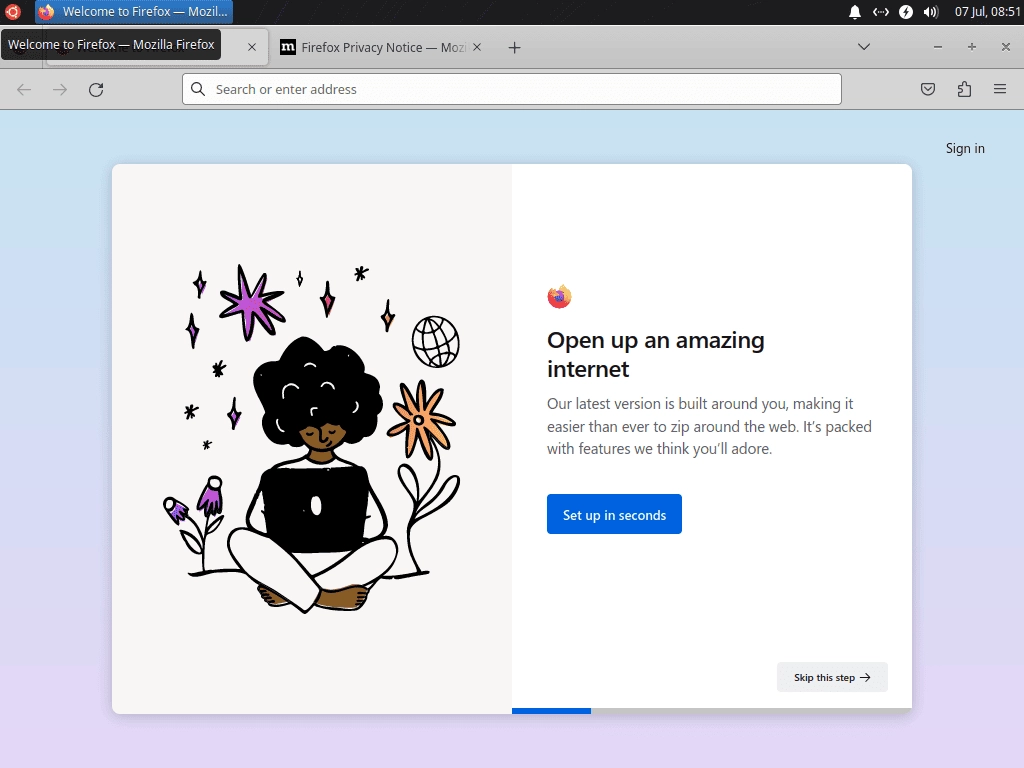
Task: Click the Sign in link
Action: [965, 148]
